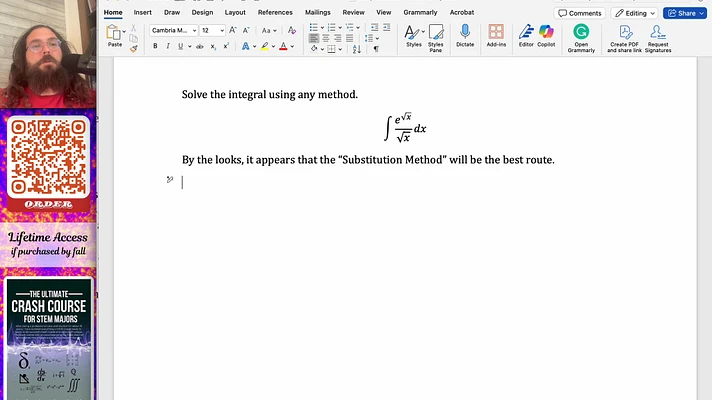This screenshot has height=400, width=712.
Task: Toggle strikethrough formatting
Action: pos(197,46)
